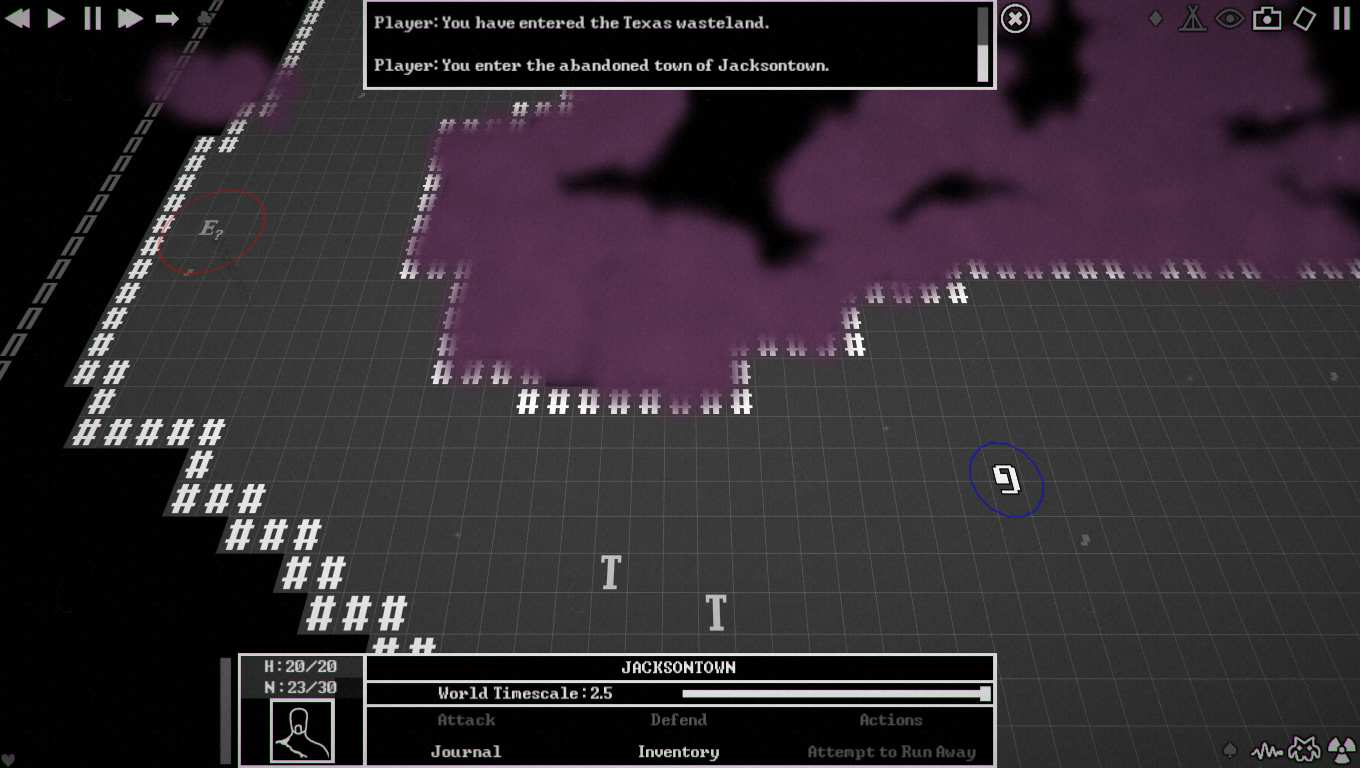The height and width of the screenshot is (768, 1360).
Task: Click the heartbeat pulse icon
Action: coord(1266,749)
